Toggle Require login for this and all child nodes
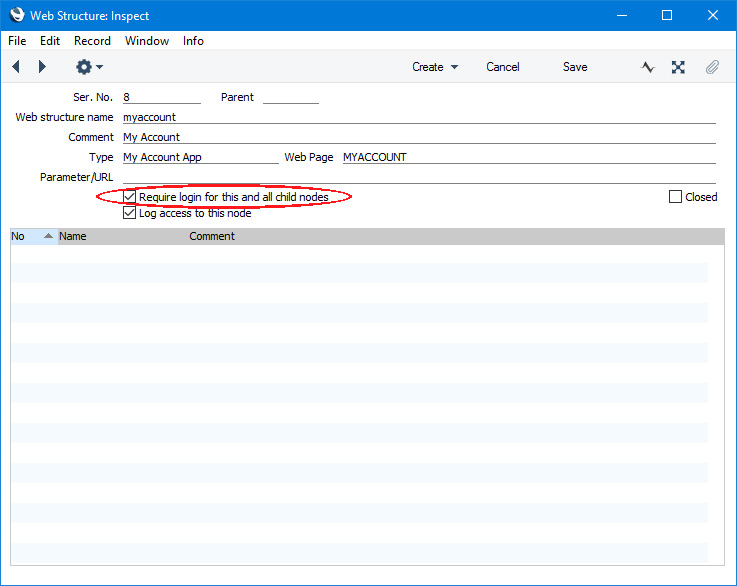Screen dimensions: 737x586 pos(129,196)
